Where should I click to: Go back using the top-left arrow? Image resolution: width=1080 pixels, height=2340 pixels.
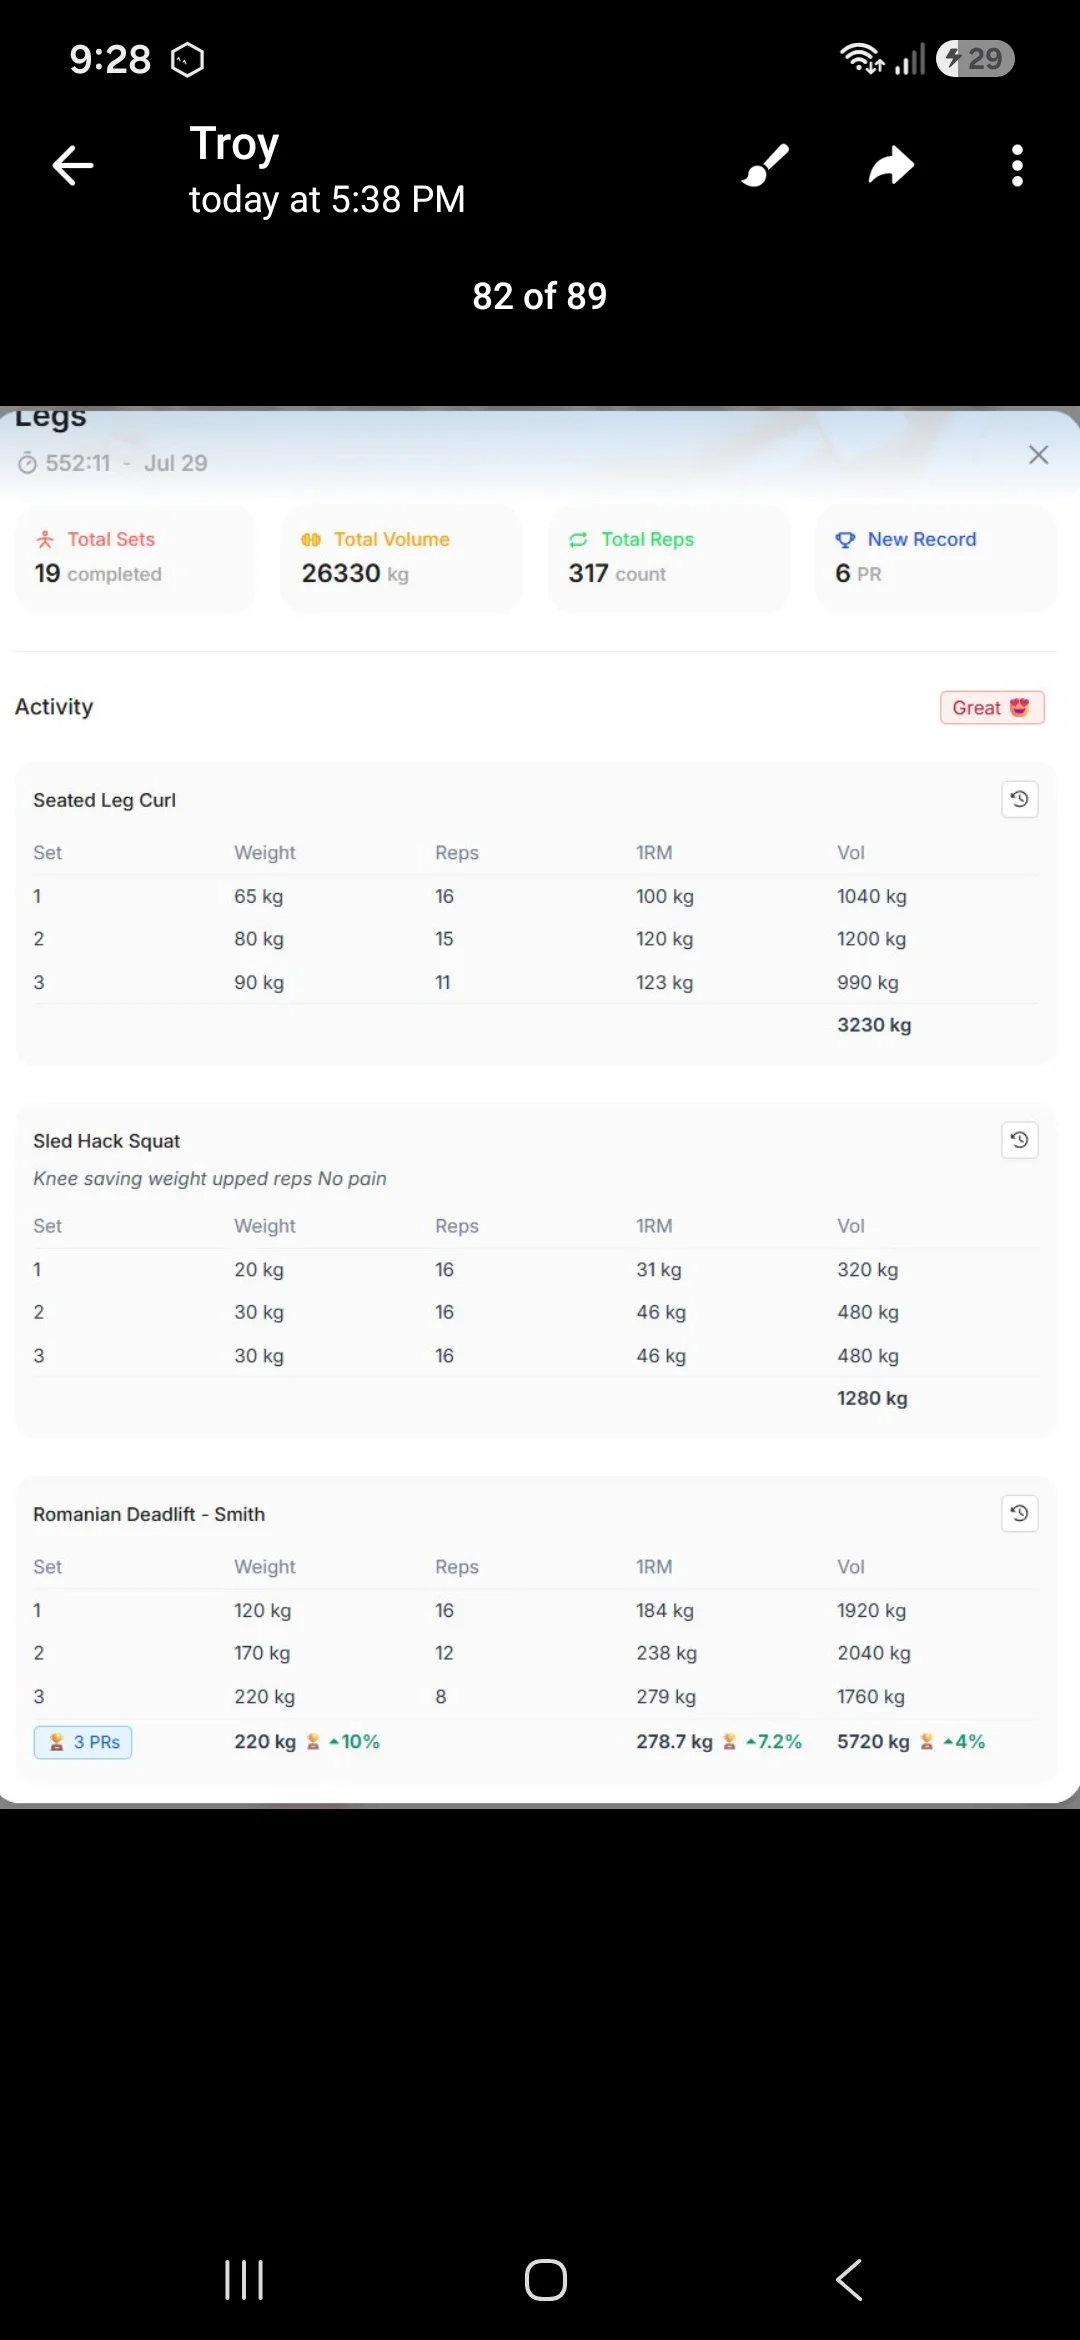pyautogui.click(x=73, y=166)
